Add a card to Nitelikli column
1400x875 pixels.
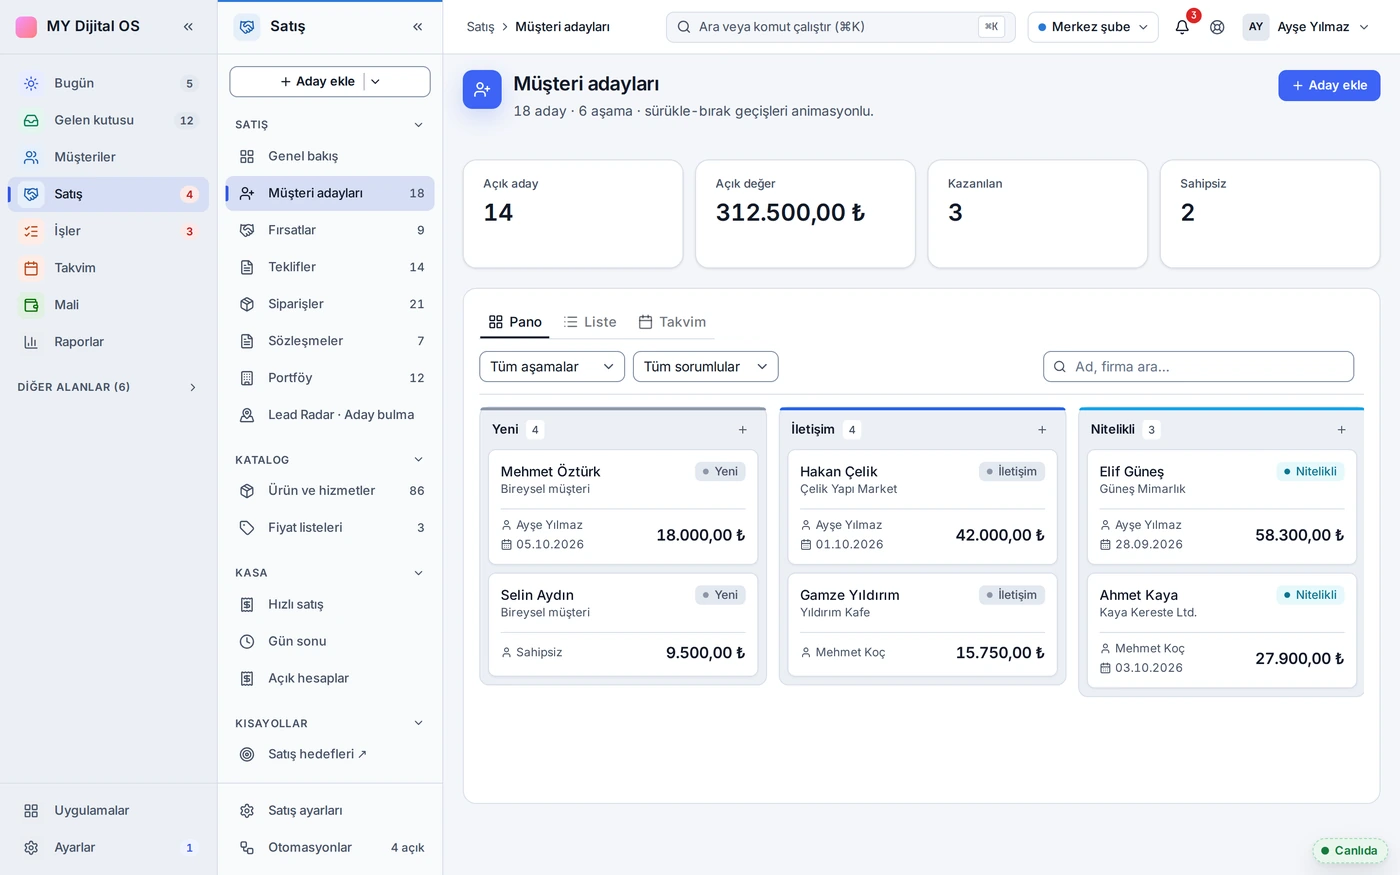1341,430
